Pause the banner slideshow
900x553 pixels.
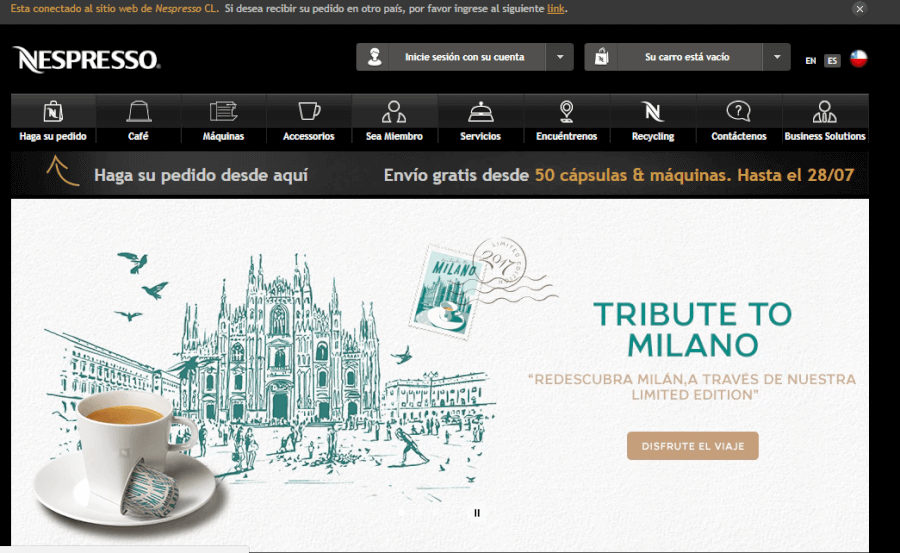(x=477, y=513)
